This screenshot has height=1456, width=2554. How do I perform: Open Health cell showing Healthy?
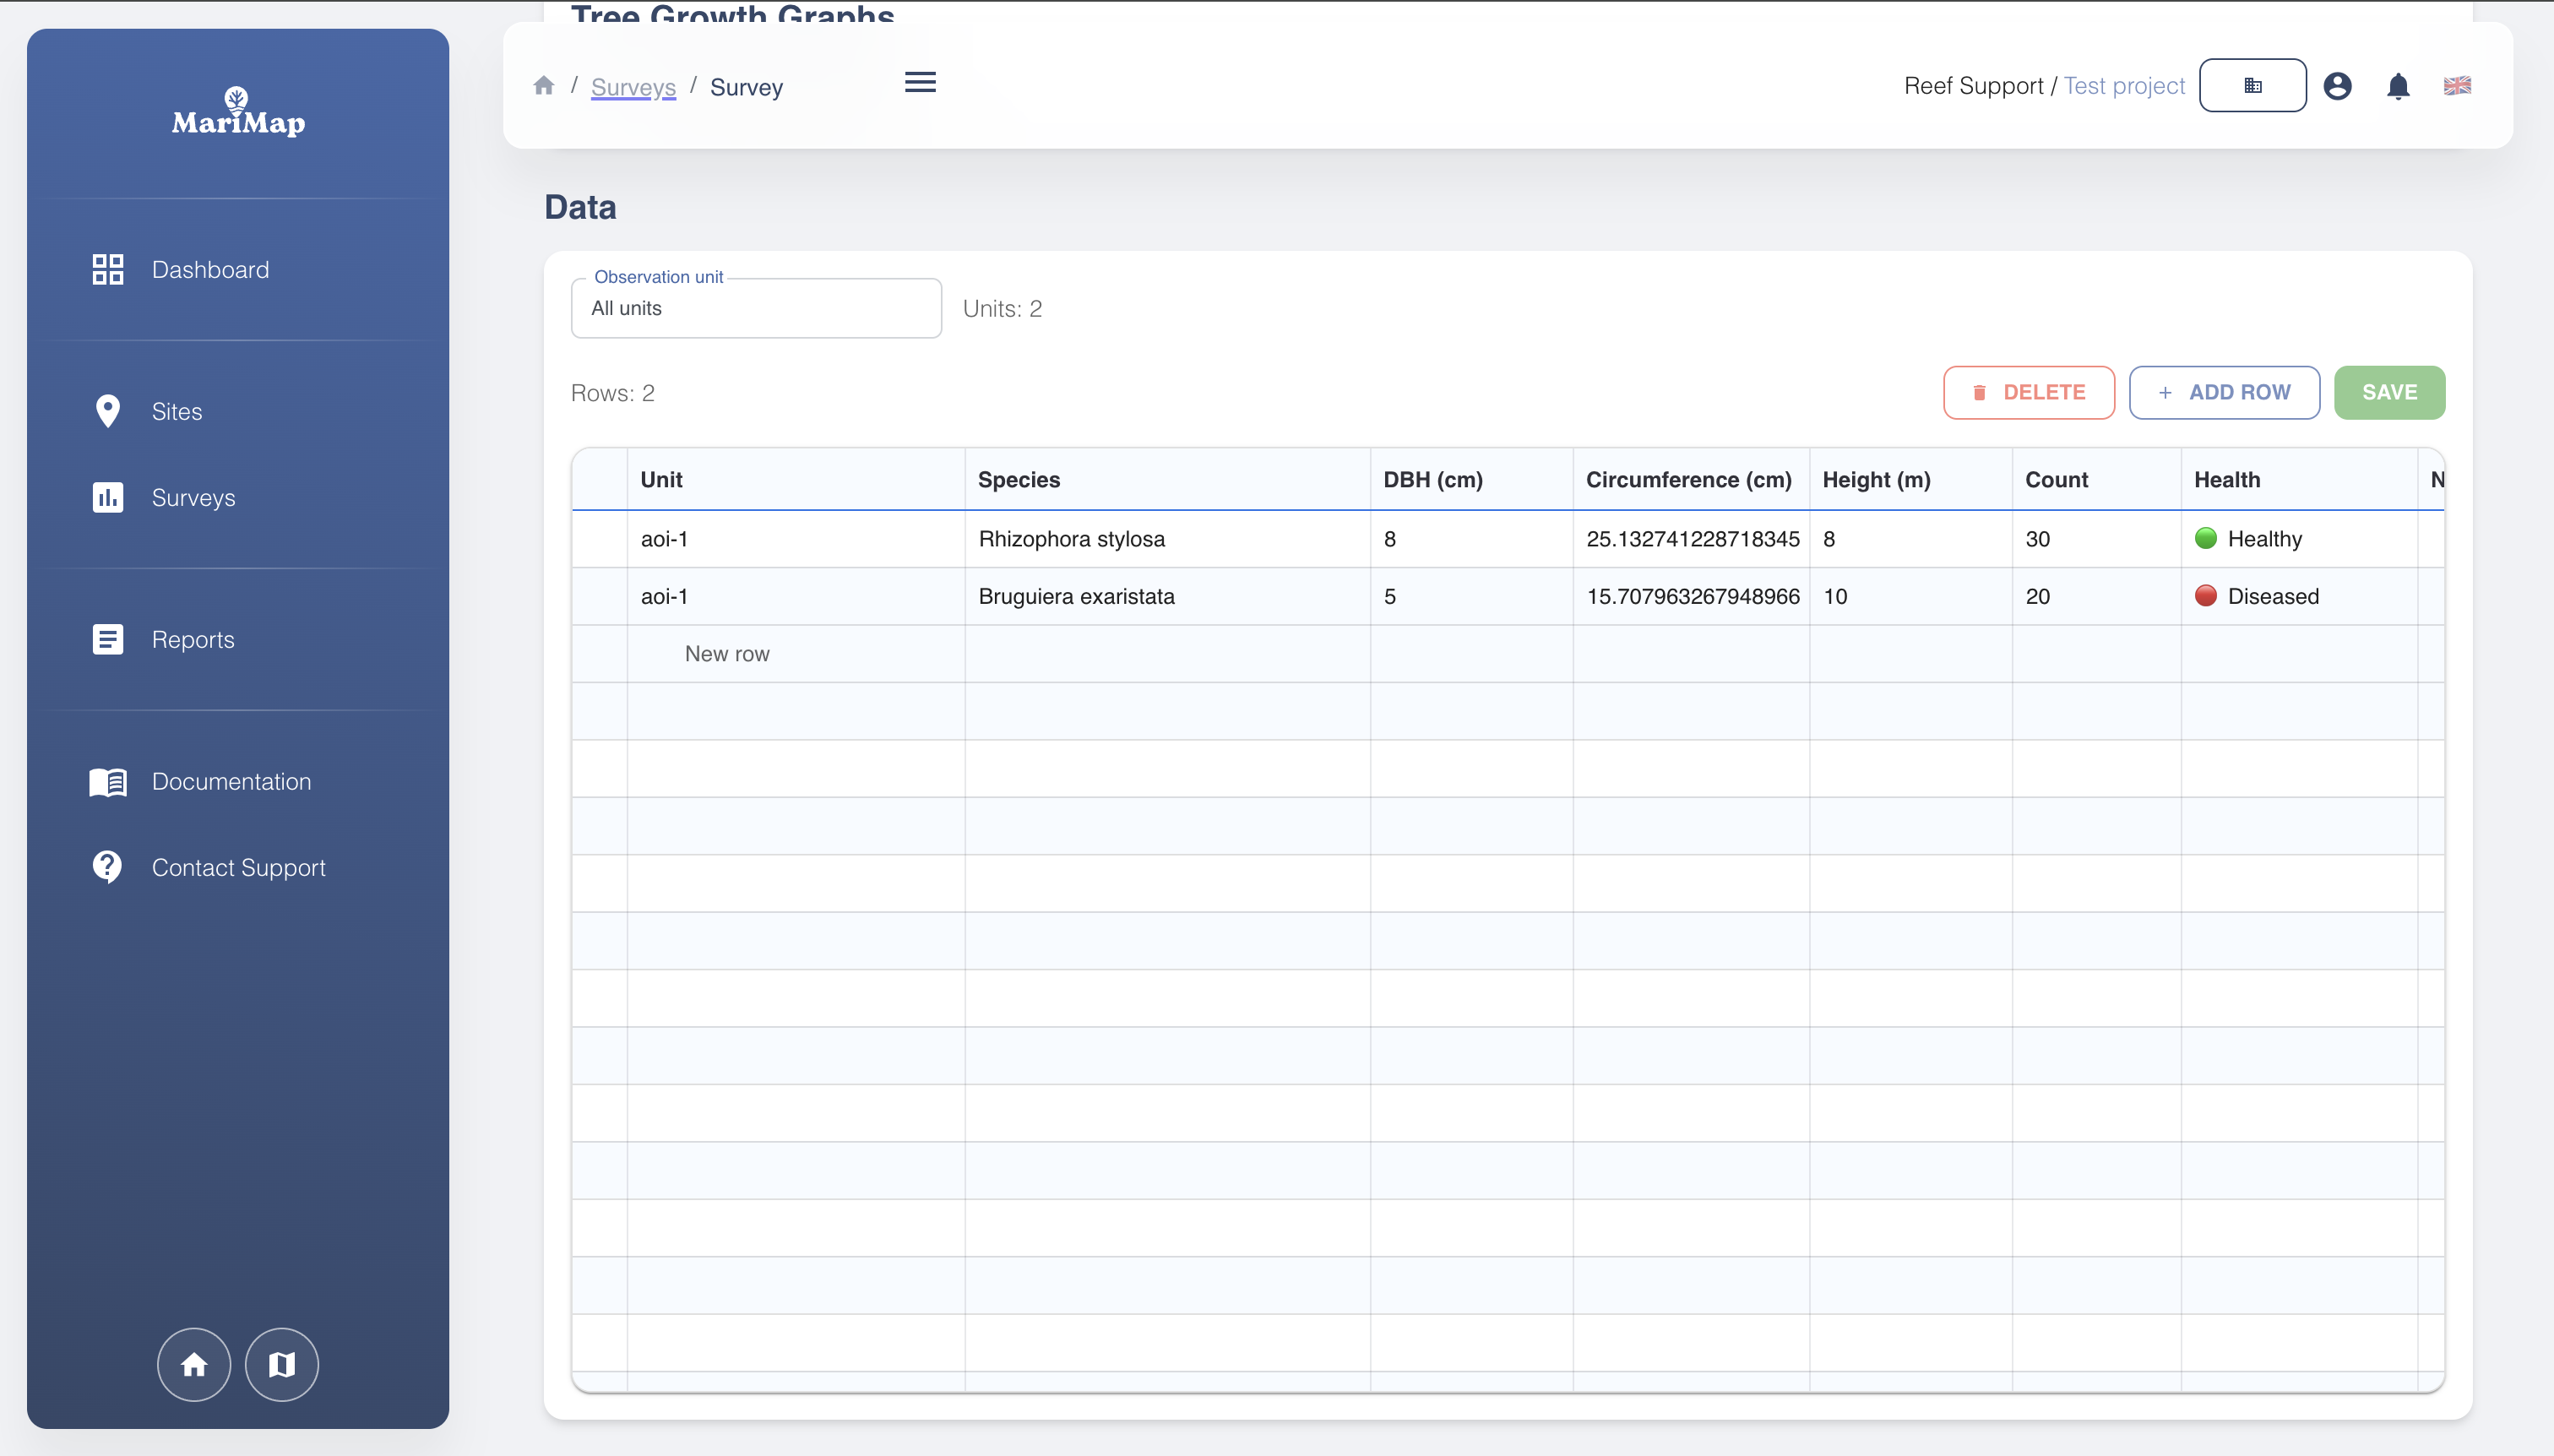click(2296, 539)
